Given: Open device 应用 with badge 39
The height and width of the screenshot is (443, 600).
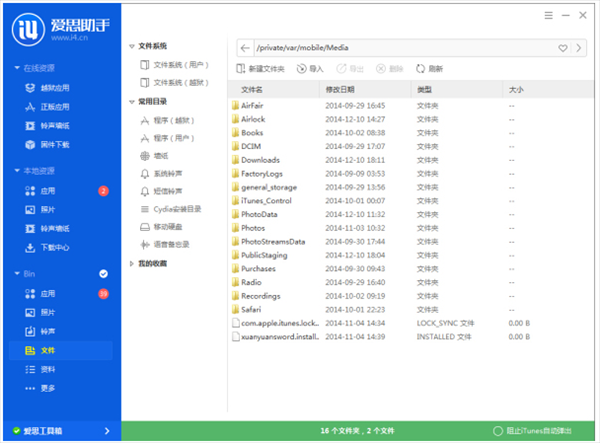Looking at the screenshot, I should (x=40, y=294).
